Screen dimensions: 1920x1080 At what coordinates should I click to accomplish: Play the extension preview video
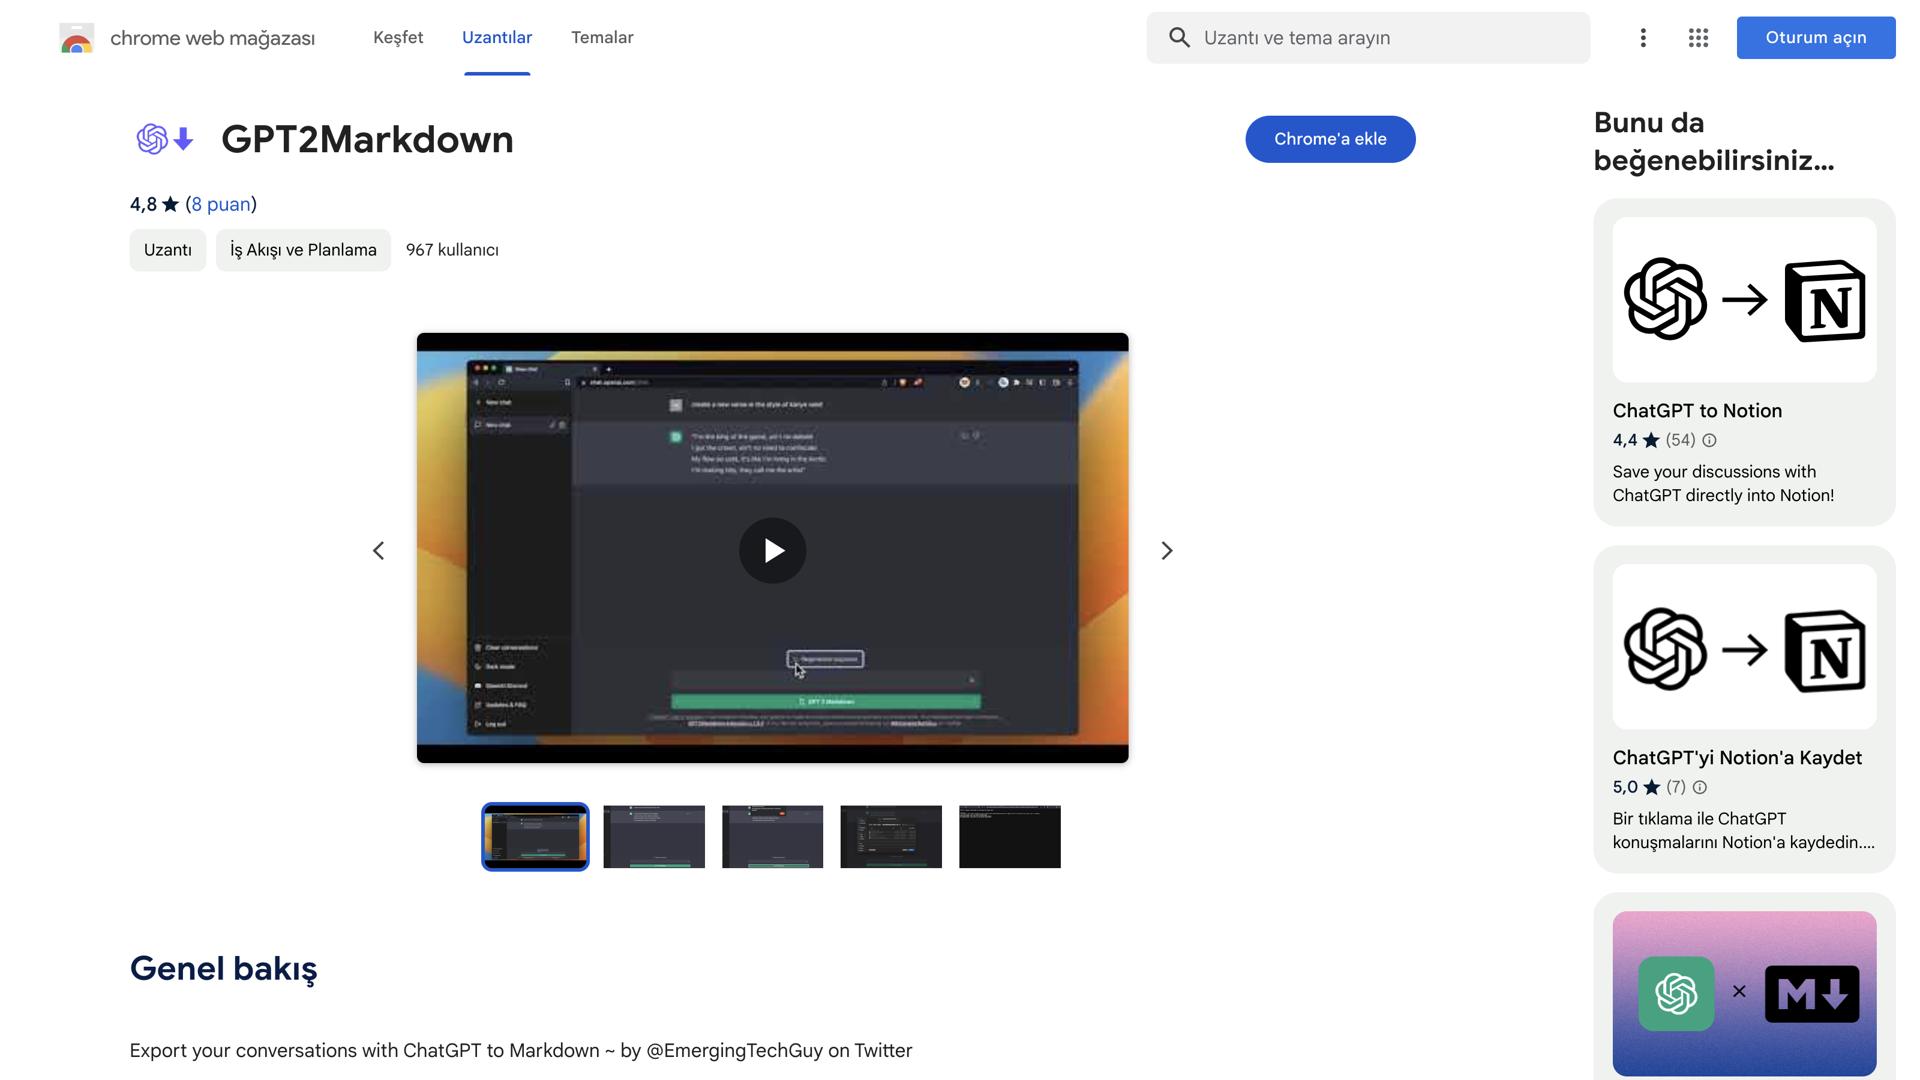772,550
